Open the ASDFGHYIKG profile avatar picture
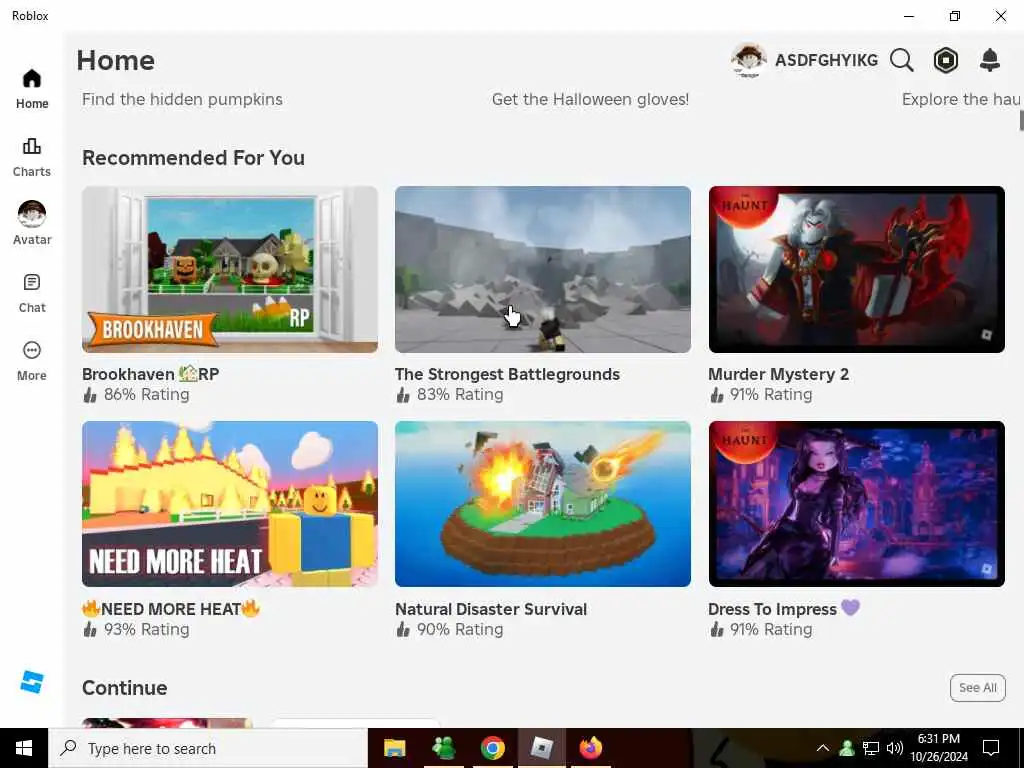The height and width of the screenshot is (768, 1024). click(x=748, y=60)
